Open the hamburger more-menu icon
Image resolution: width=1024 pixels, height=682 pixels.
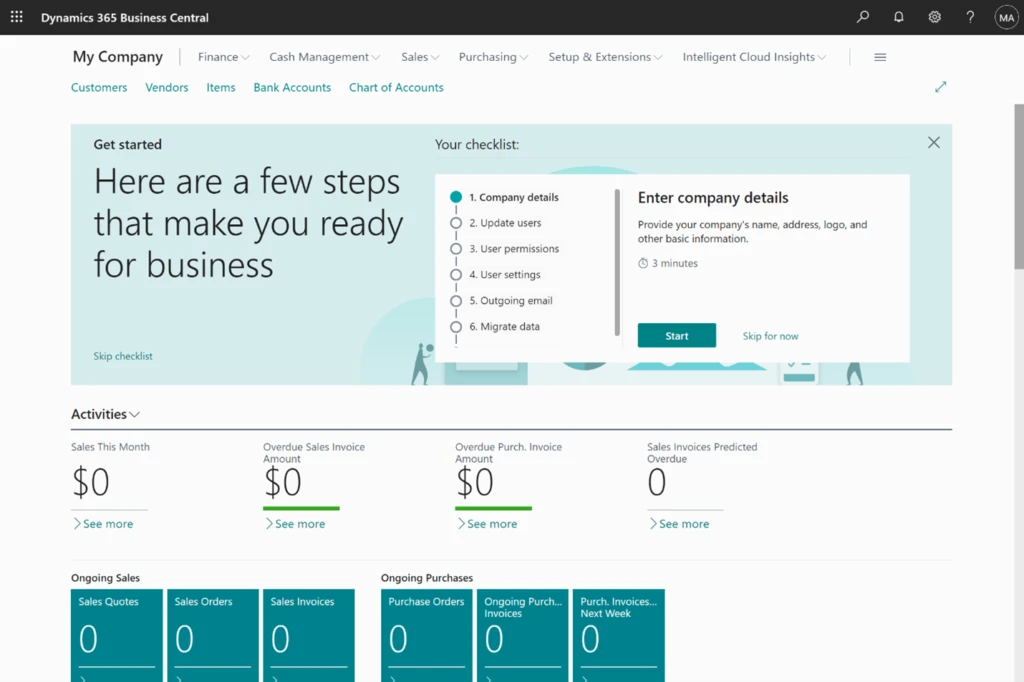880,57
